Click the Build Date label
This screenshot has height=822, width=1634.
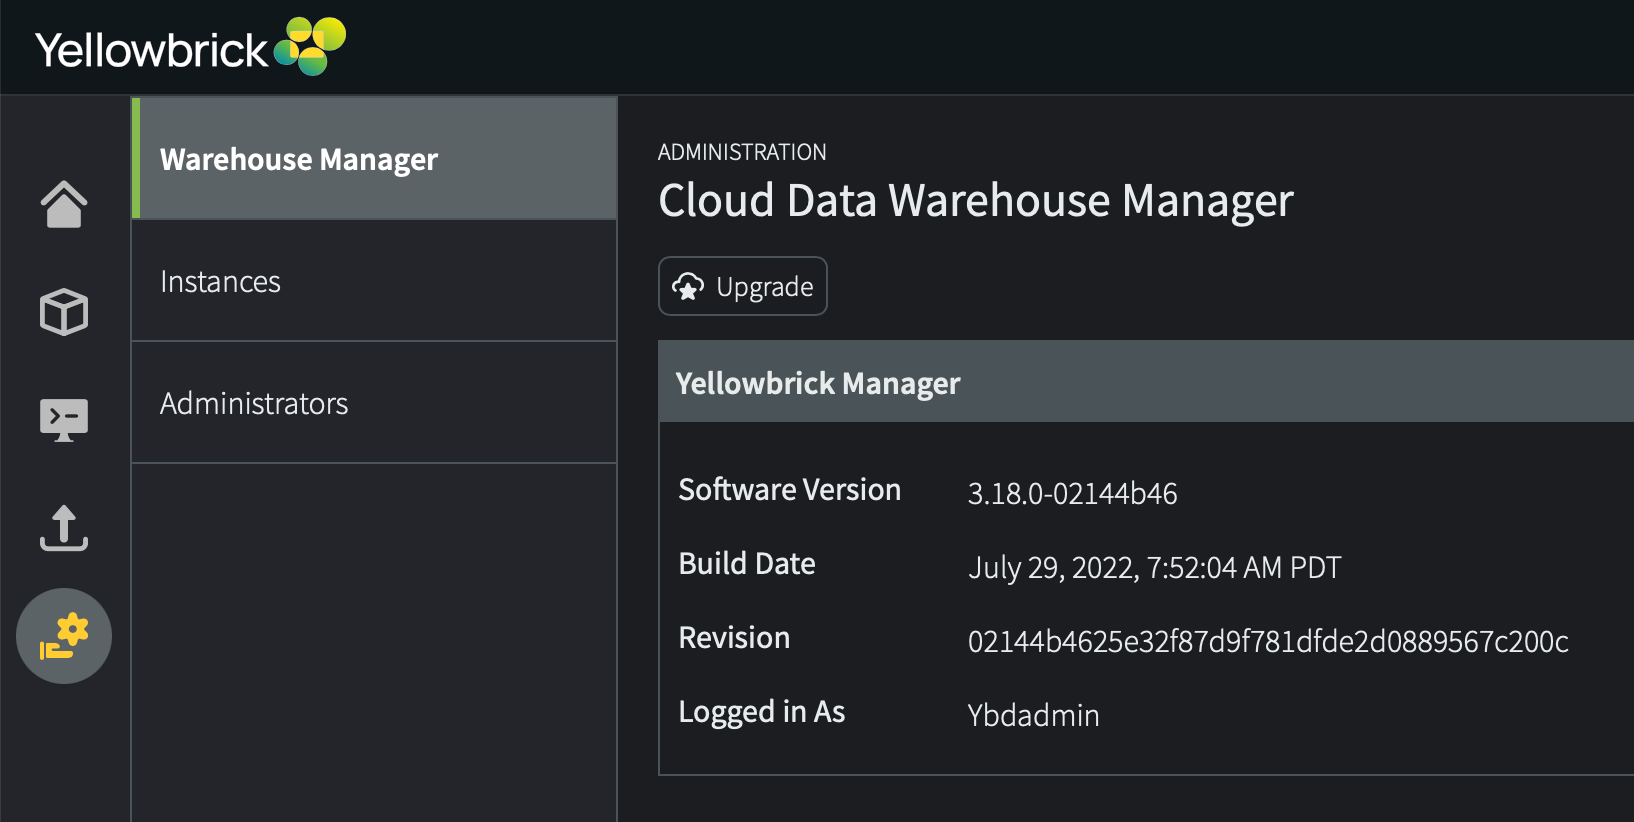747,563
